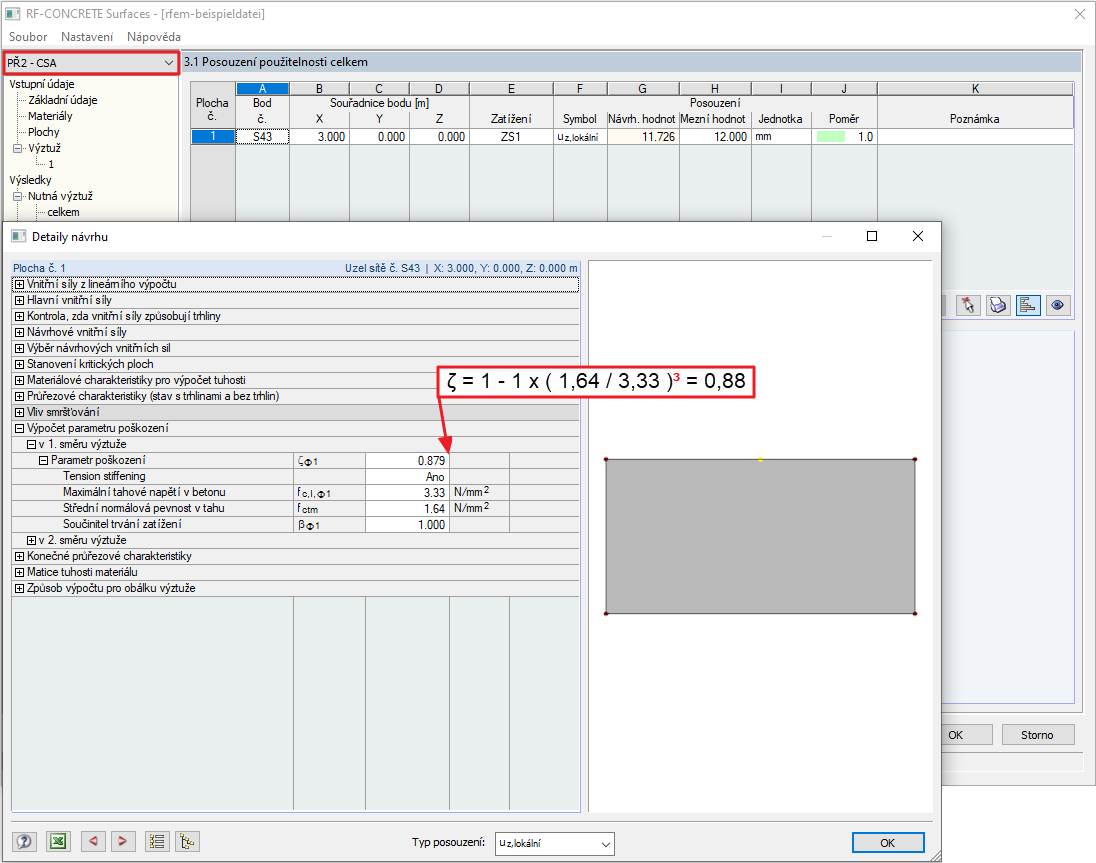Select column A header in results table
The image size is (1096, 863).
[262, 89]
